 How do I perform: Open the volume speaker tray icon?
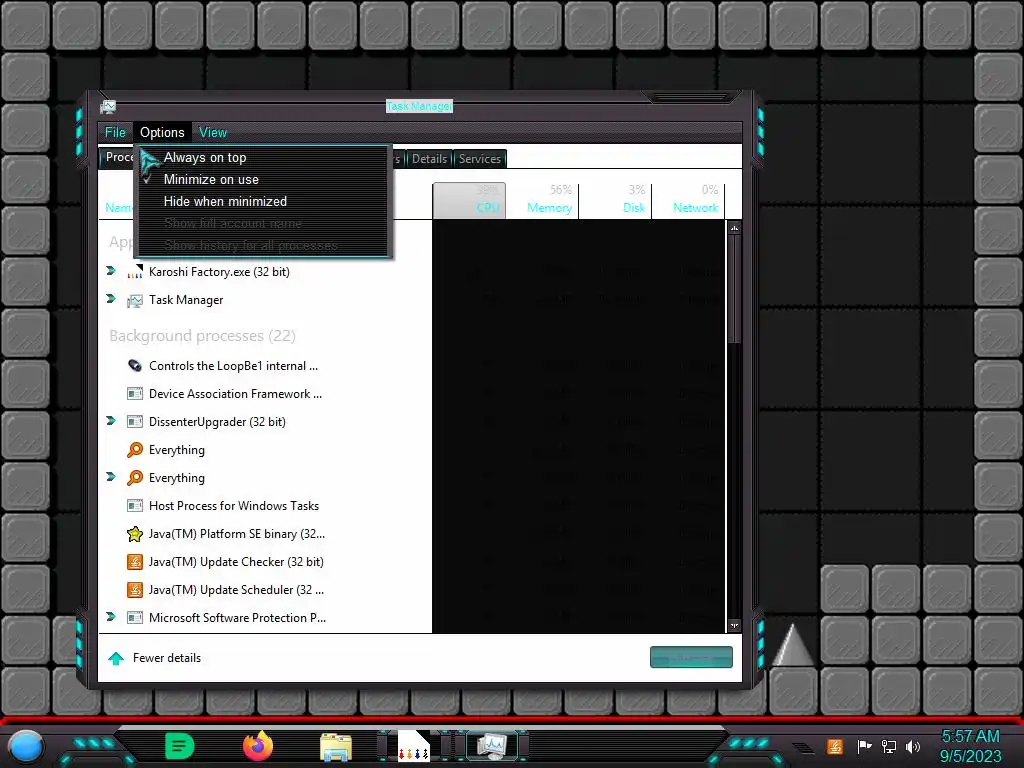(x=913, y=746)
